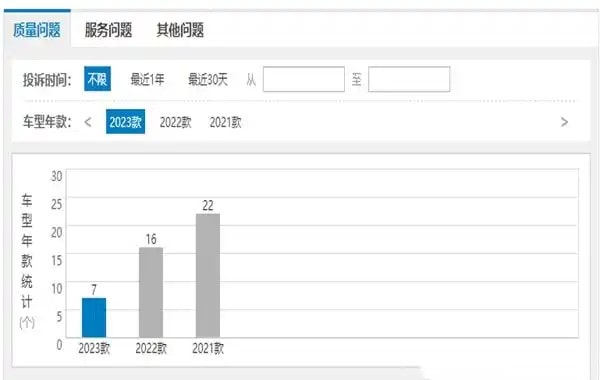This screenshot has width=600, height=380.
Task: Select the 不限 complaint time filter
Action: point(97,79)
